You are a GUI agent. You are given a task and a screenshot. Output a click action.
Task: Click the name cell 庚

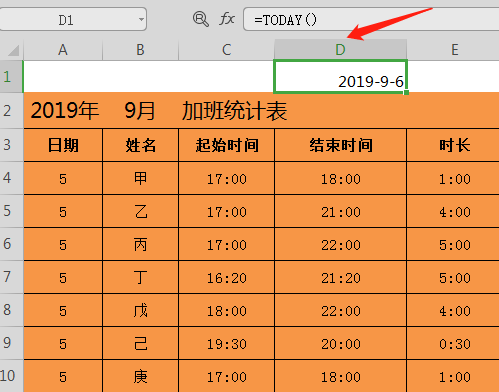point(140,376)
